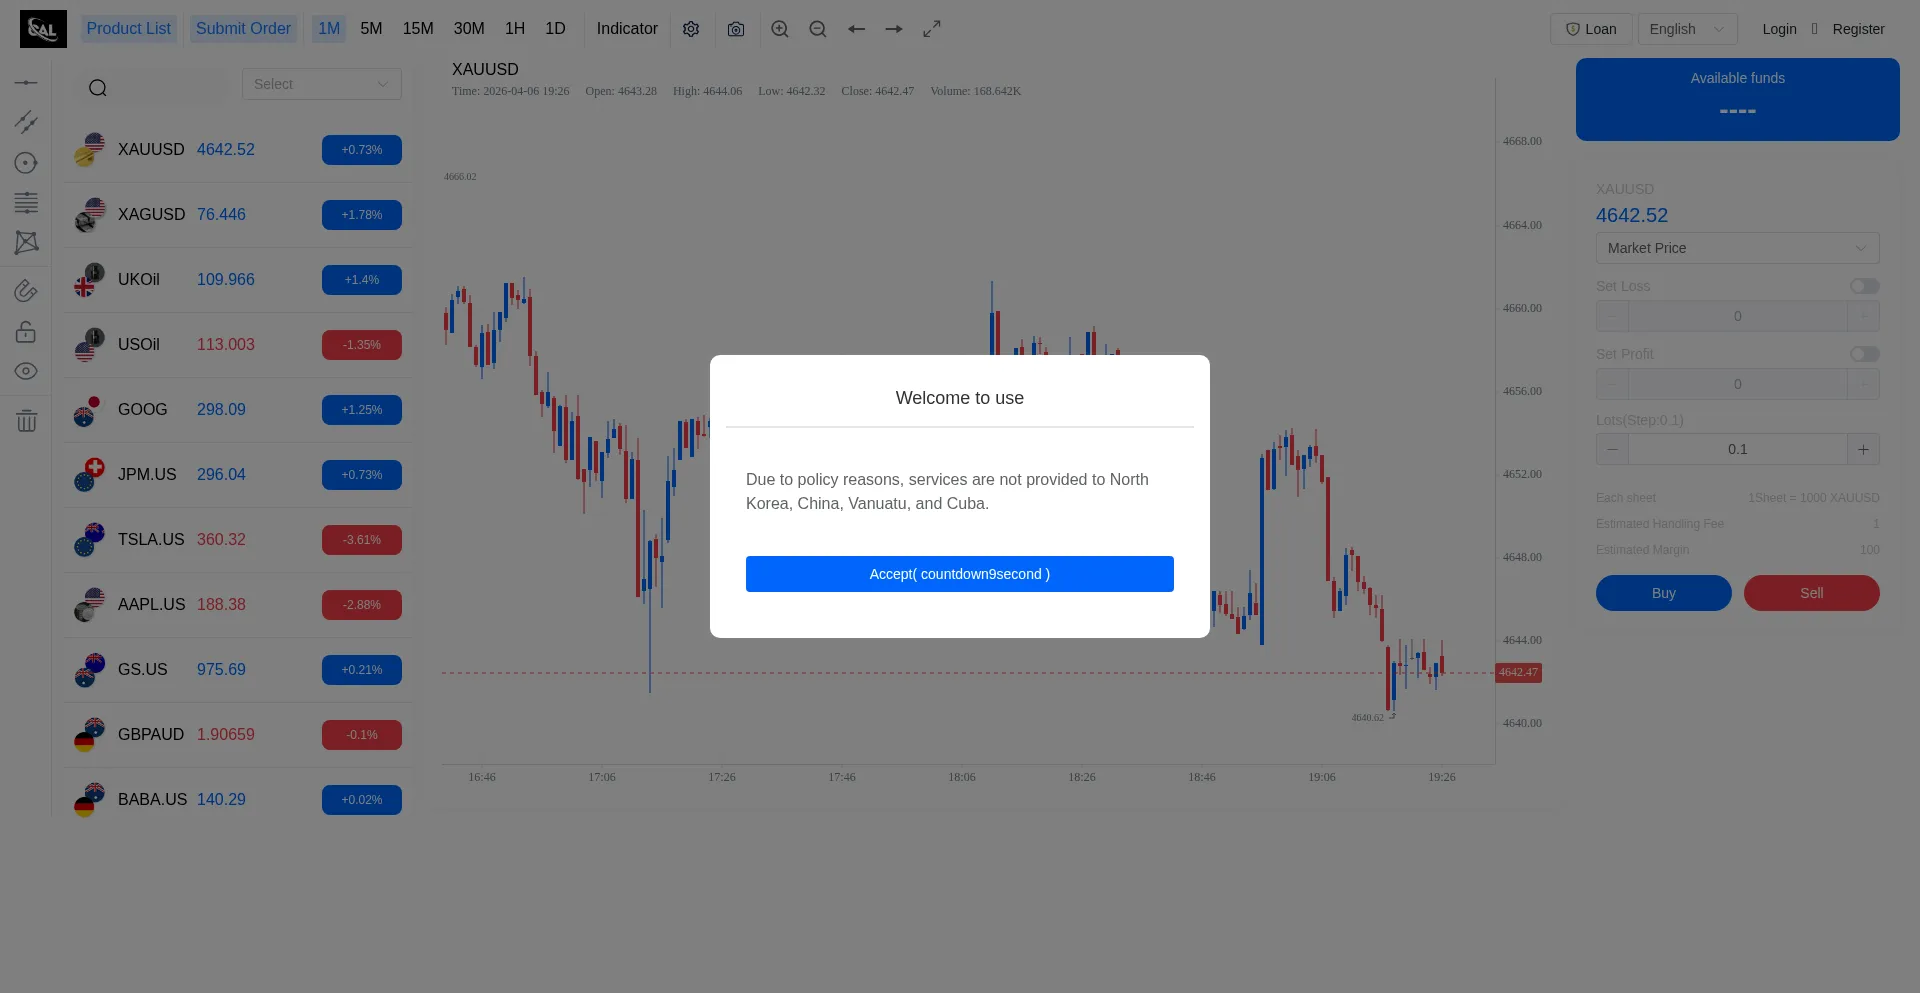The image size is (1920, 993).
Task: Open the English language dropdown
Action: [1688, 29]
